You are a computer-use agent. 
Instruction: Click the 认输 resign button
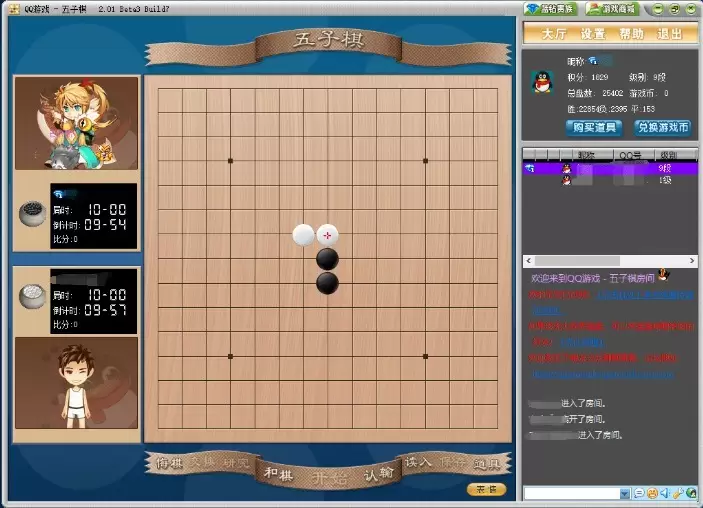(379, 474)
